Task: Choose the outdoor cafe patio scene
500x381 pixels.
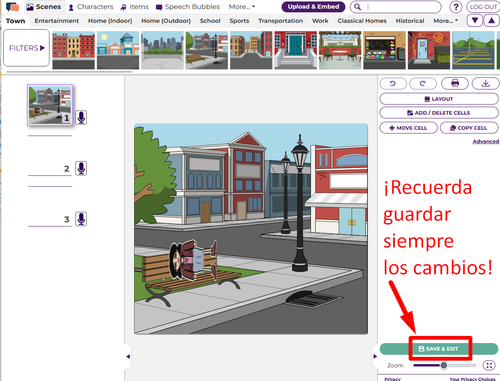Action: click(340, 50)
